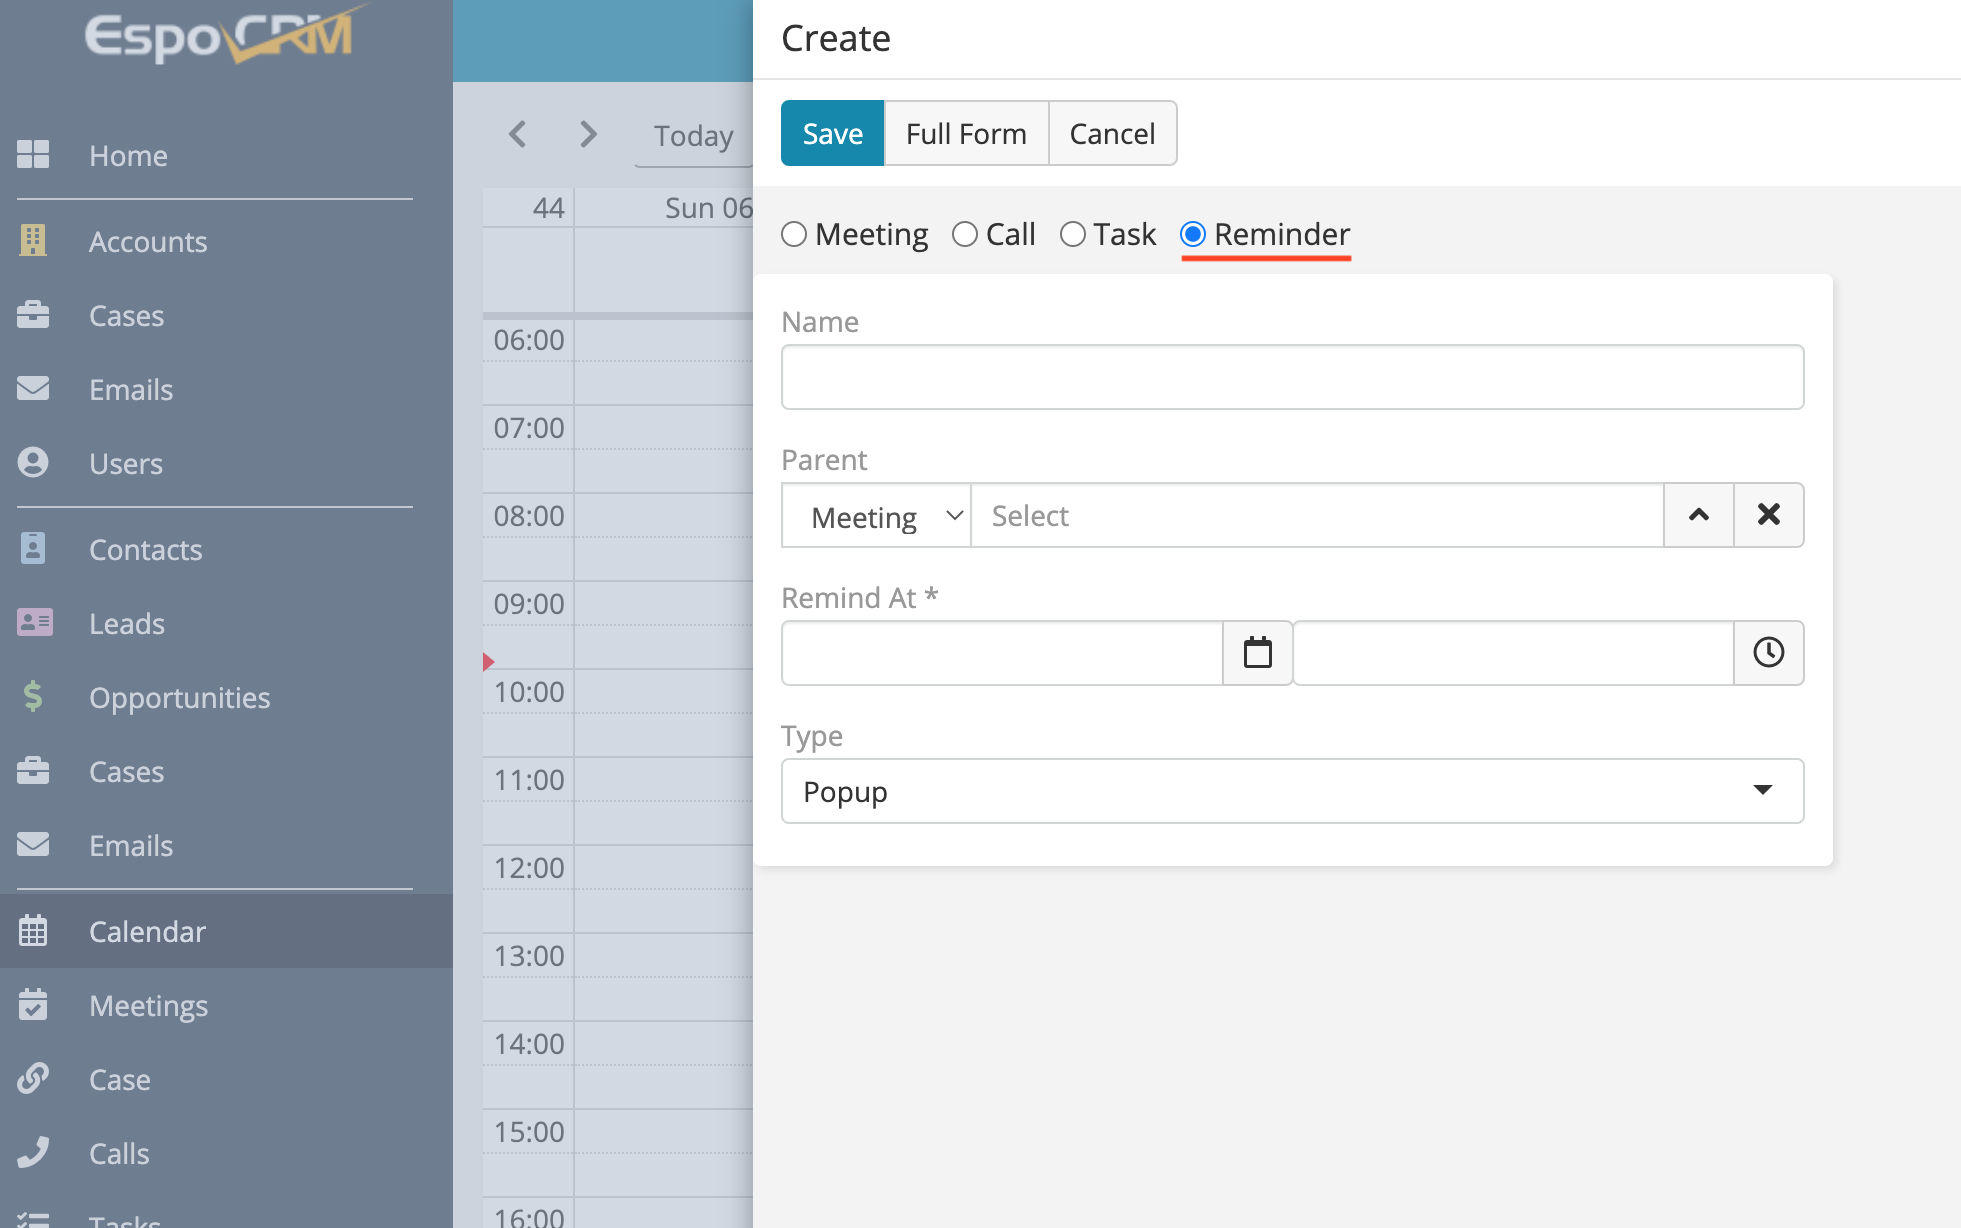Cancel the Create dialog
The width and height of the screenshot is (1961, 1228).
pos(1112,133)
